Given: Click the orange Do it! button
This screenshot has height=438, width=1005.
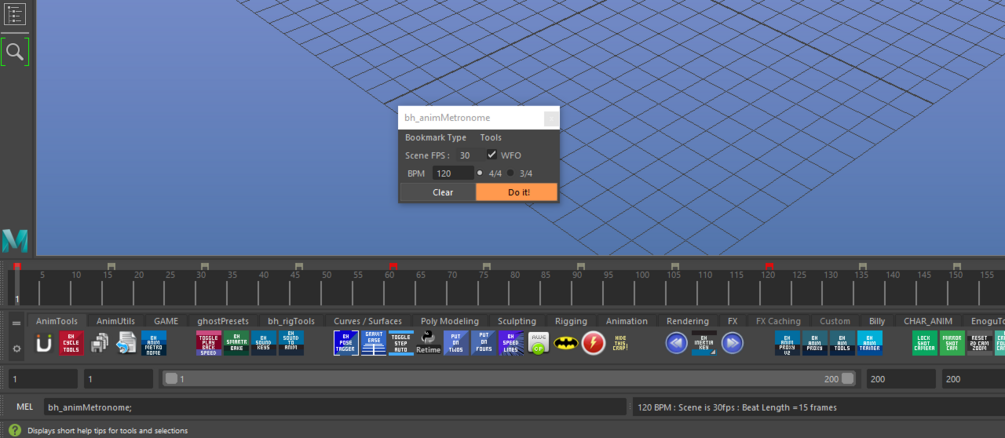Looking at the screenshot, I should [517, 192].
